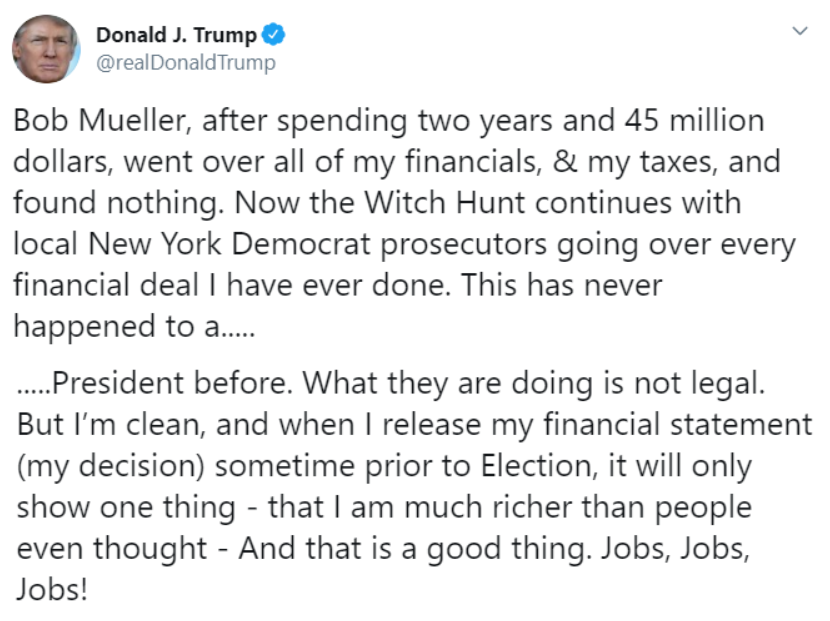The image size is (830, 621).
Task: Open the @realDonaldTrump handle link
Action: (186, 62)
